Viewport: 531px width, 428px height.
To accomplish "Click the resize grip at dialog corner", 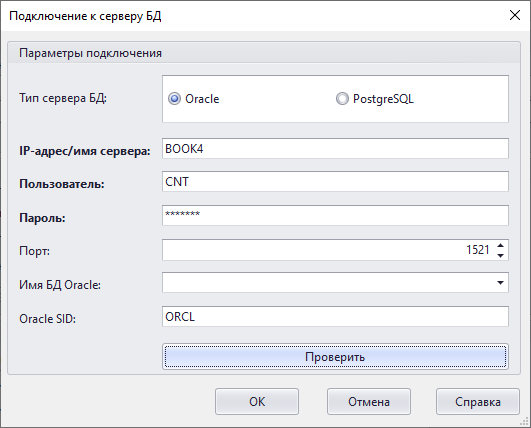I will click(x=524, y=421).
